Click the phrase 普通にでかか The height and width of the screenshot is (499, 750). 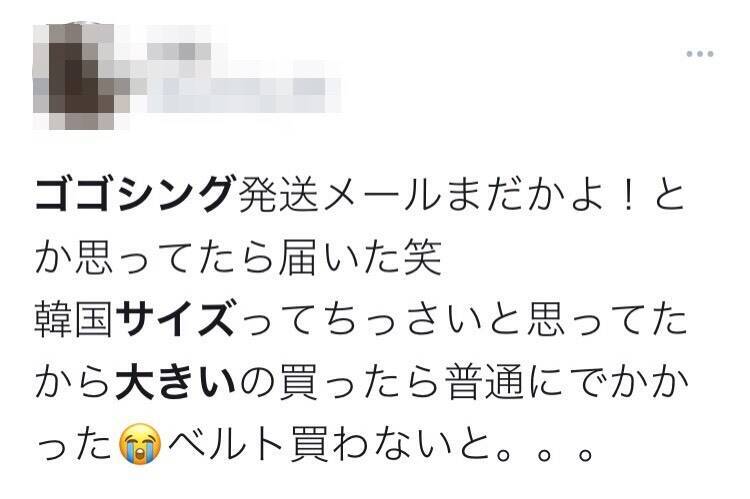pos(564,384)
